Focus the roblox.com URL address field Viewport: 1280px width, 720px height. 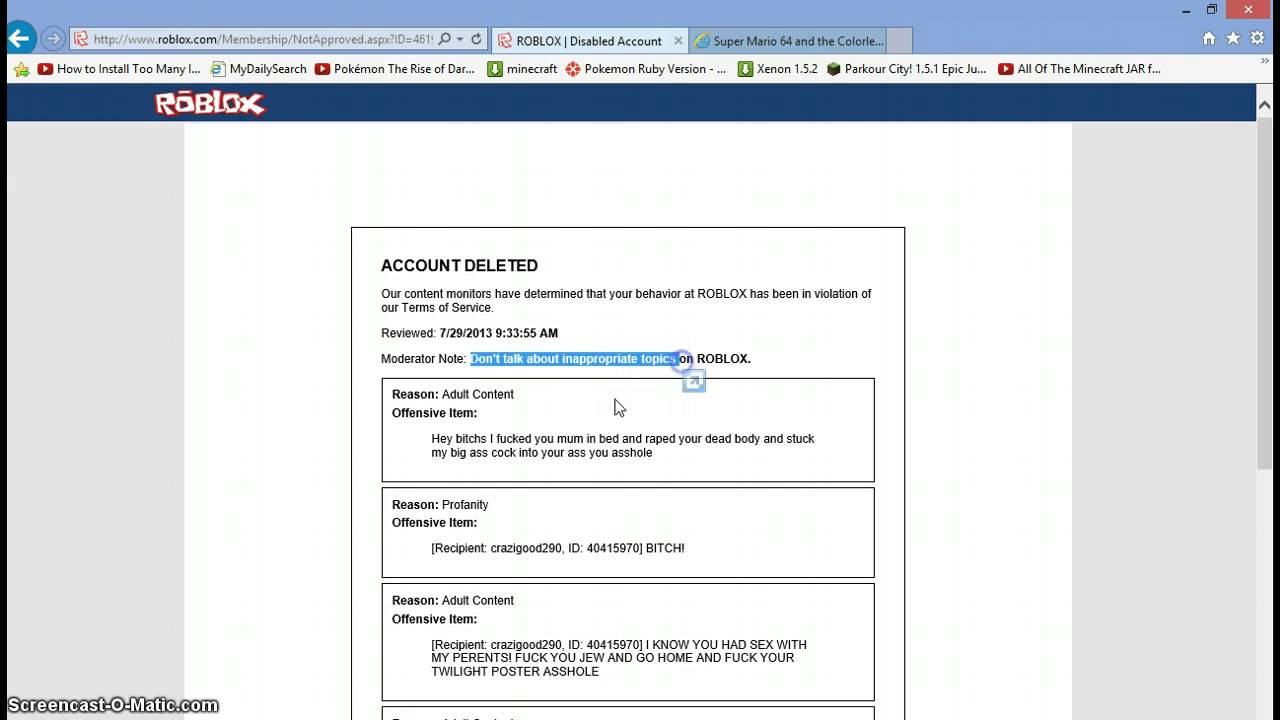(263, 40)
